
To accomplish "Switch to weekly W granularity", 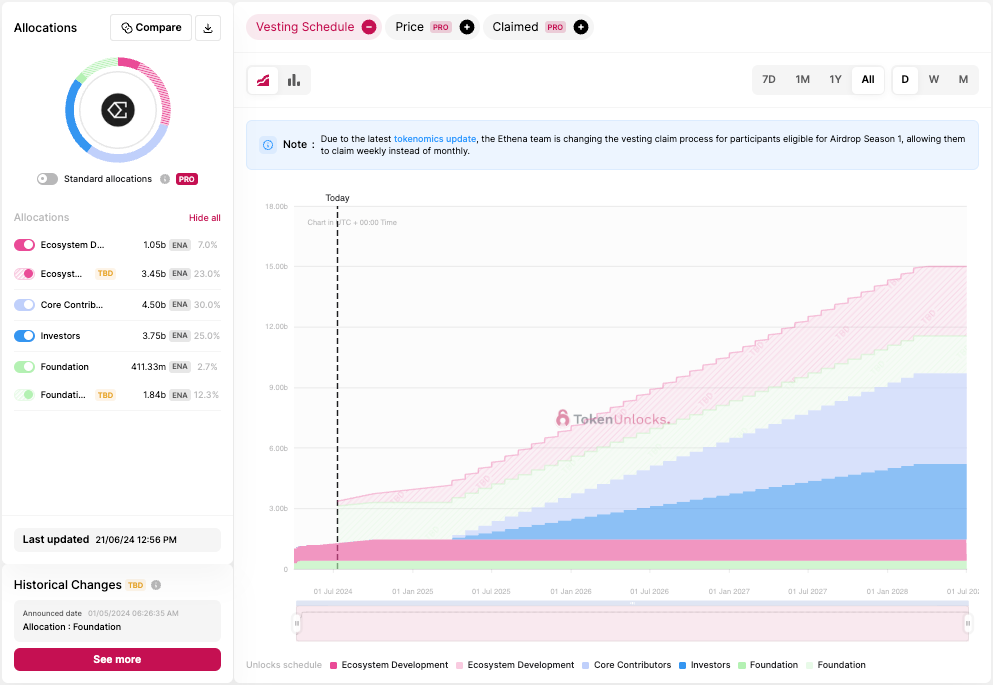I will pyautogui.click(x=933, y=80).
